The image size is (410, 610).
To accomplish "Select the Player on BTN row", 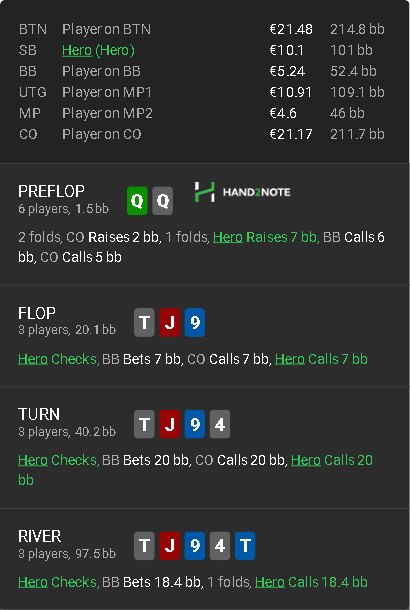I will coord(202,29).
